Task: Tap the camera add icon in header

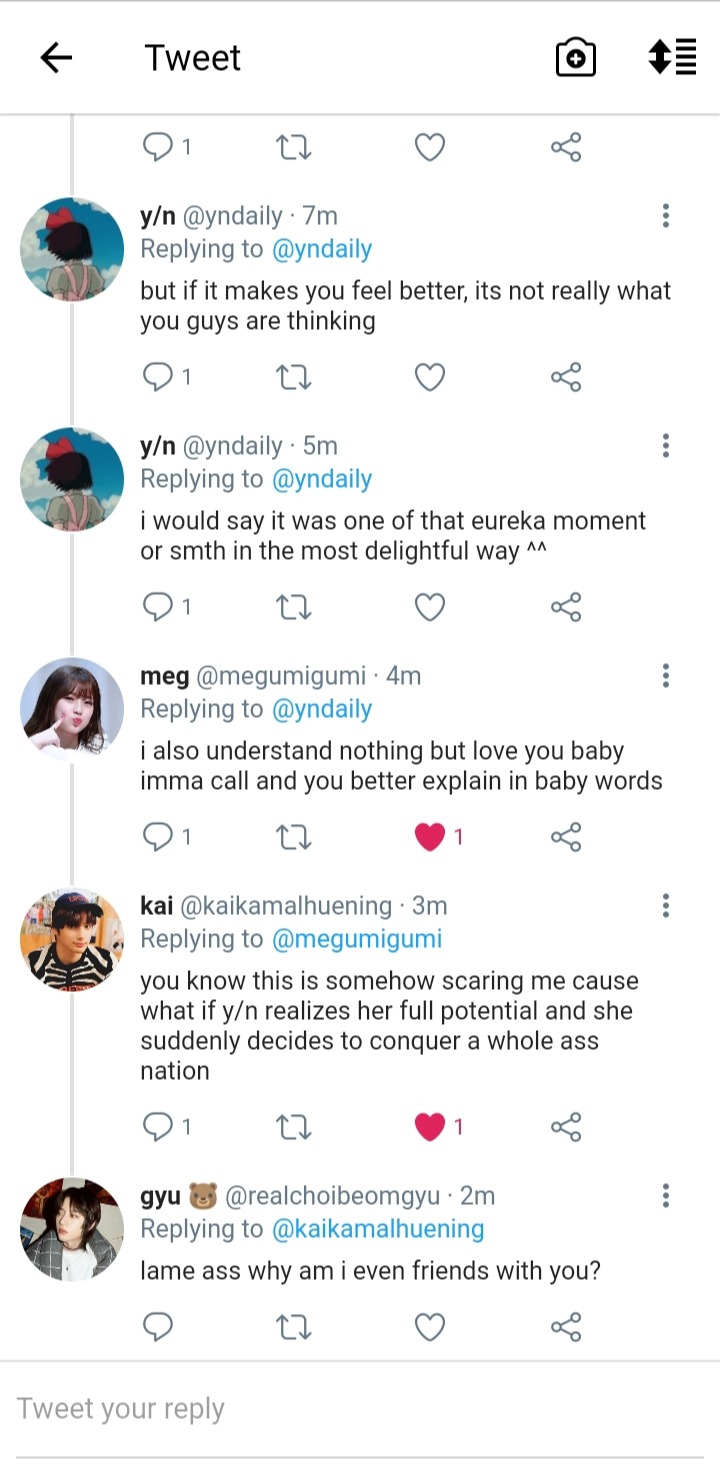Action: pos(576,58)
